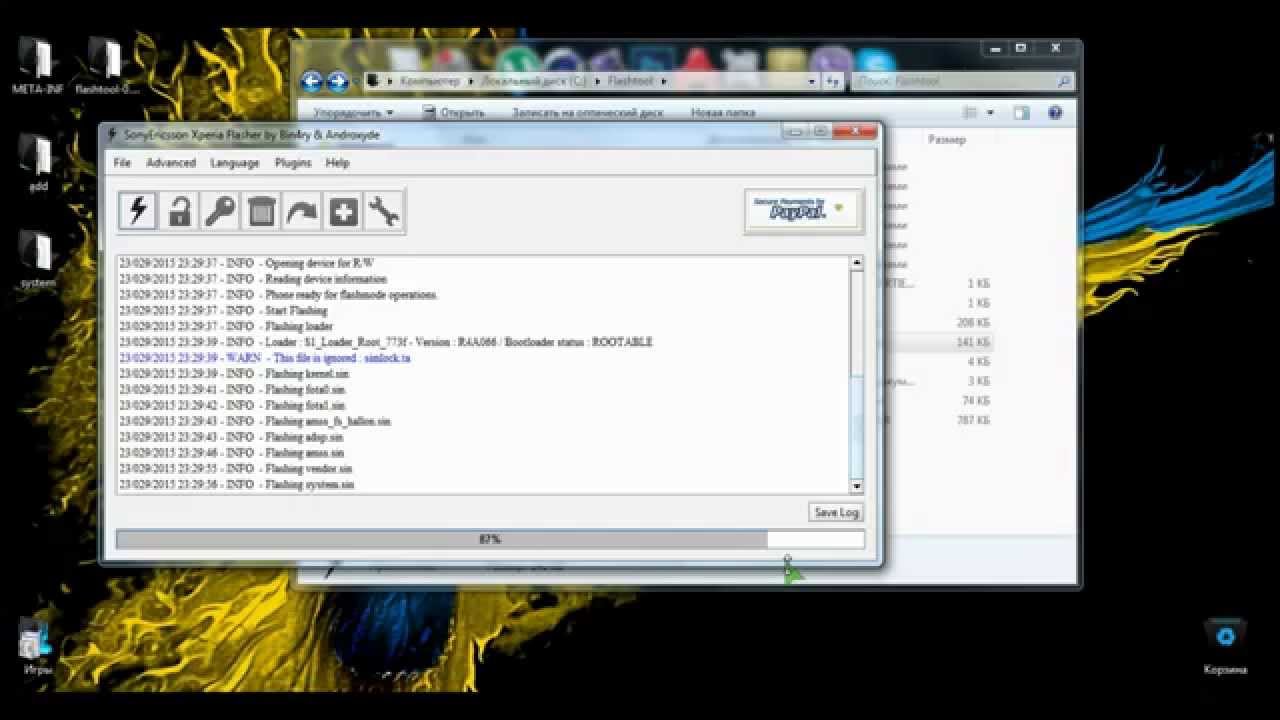Open the File menu in Flasher
1280x720 pixels.
pos(122,163)
